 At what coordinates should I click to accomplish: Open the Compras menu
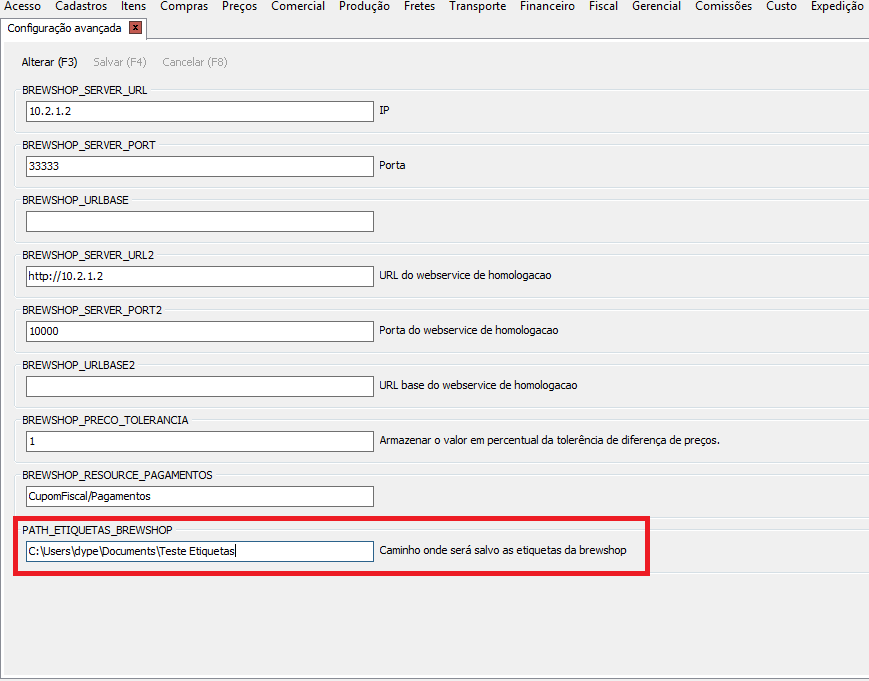[x=184, y=6]
